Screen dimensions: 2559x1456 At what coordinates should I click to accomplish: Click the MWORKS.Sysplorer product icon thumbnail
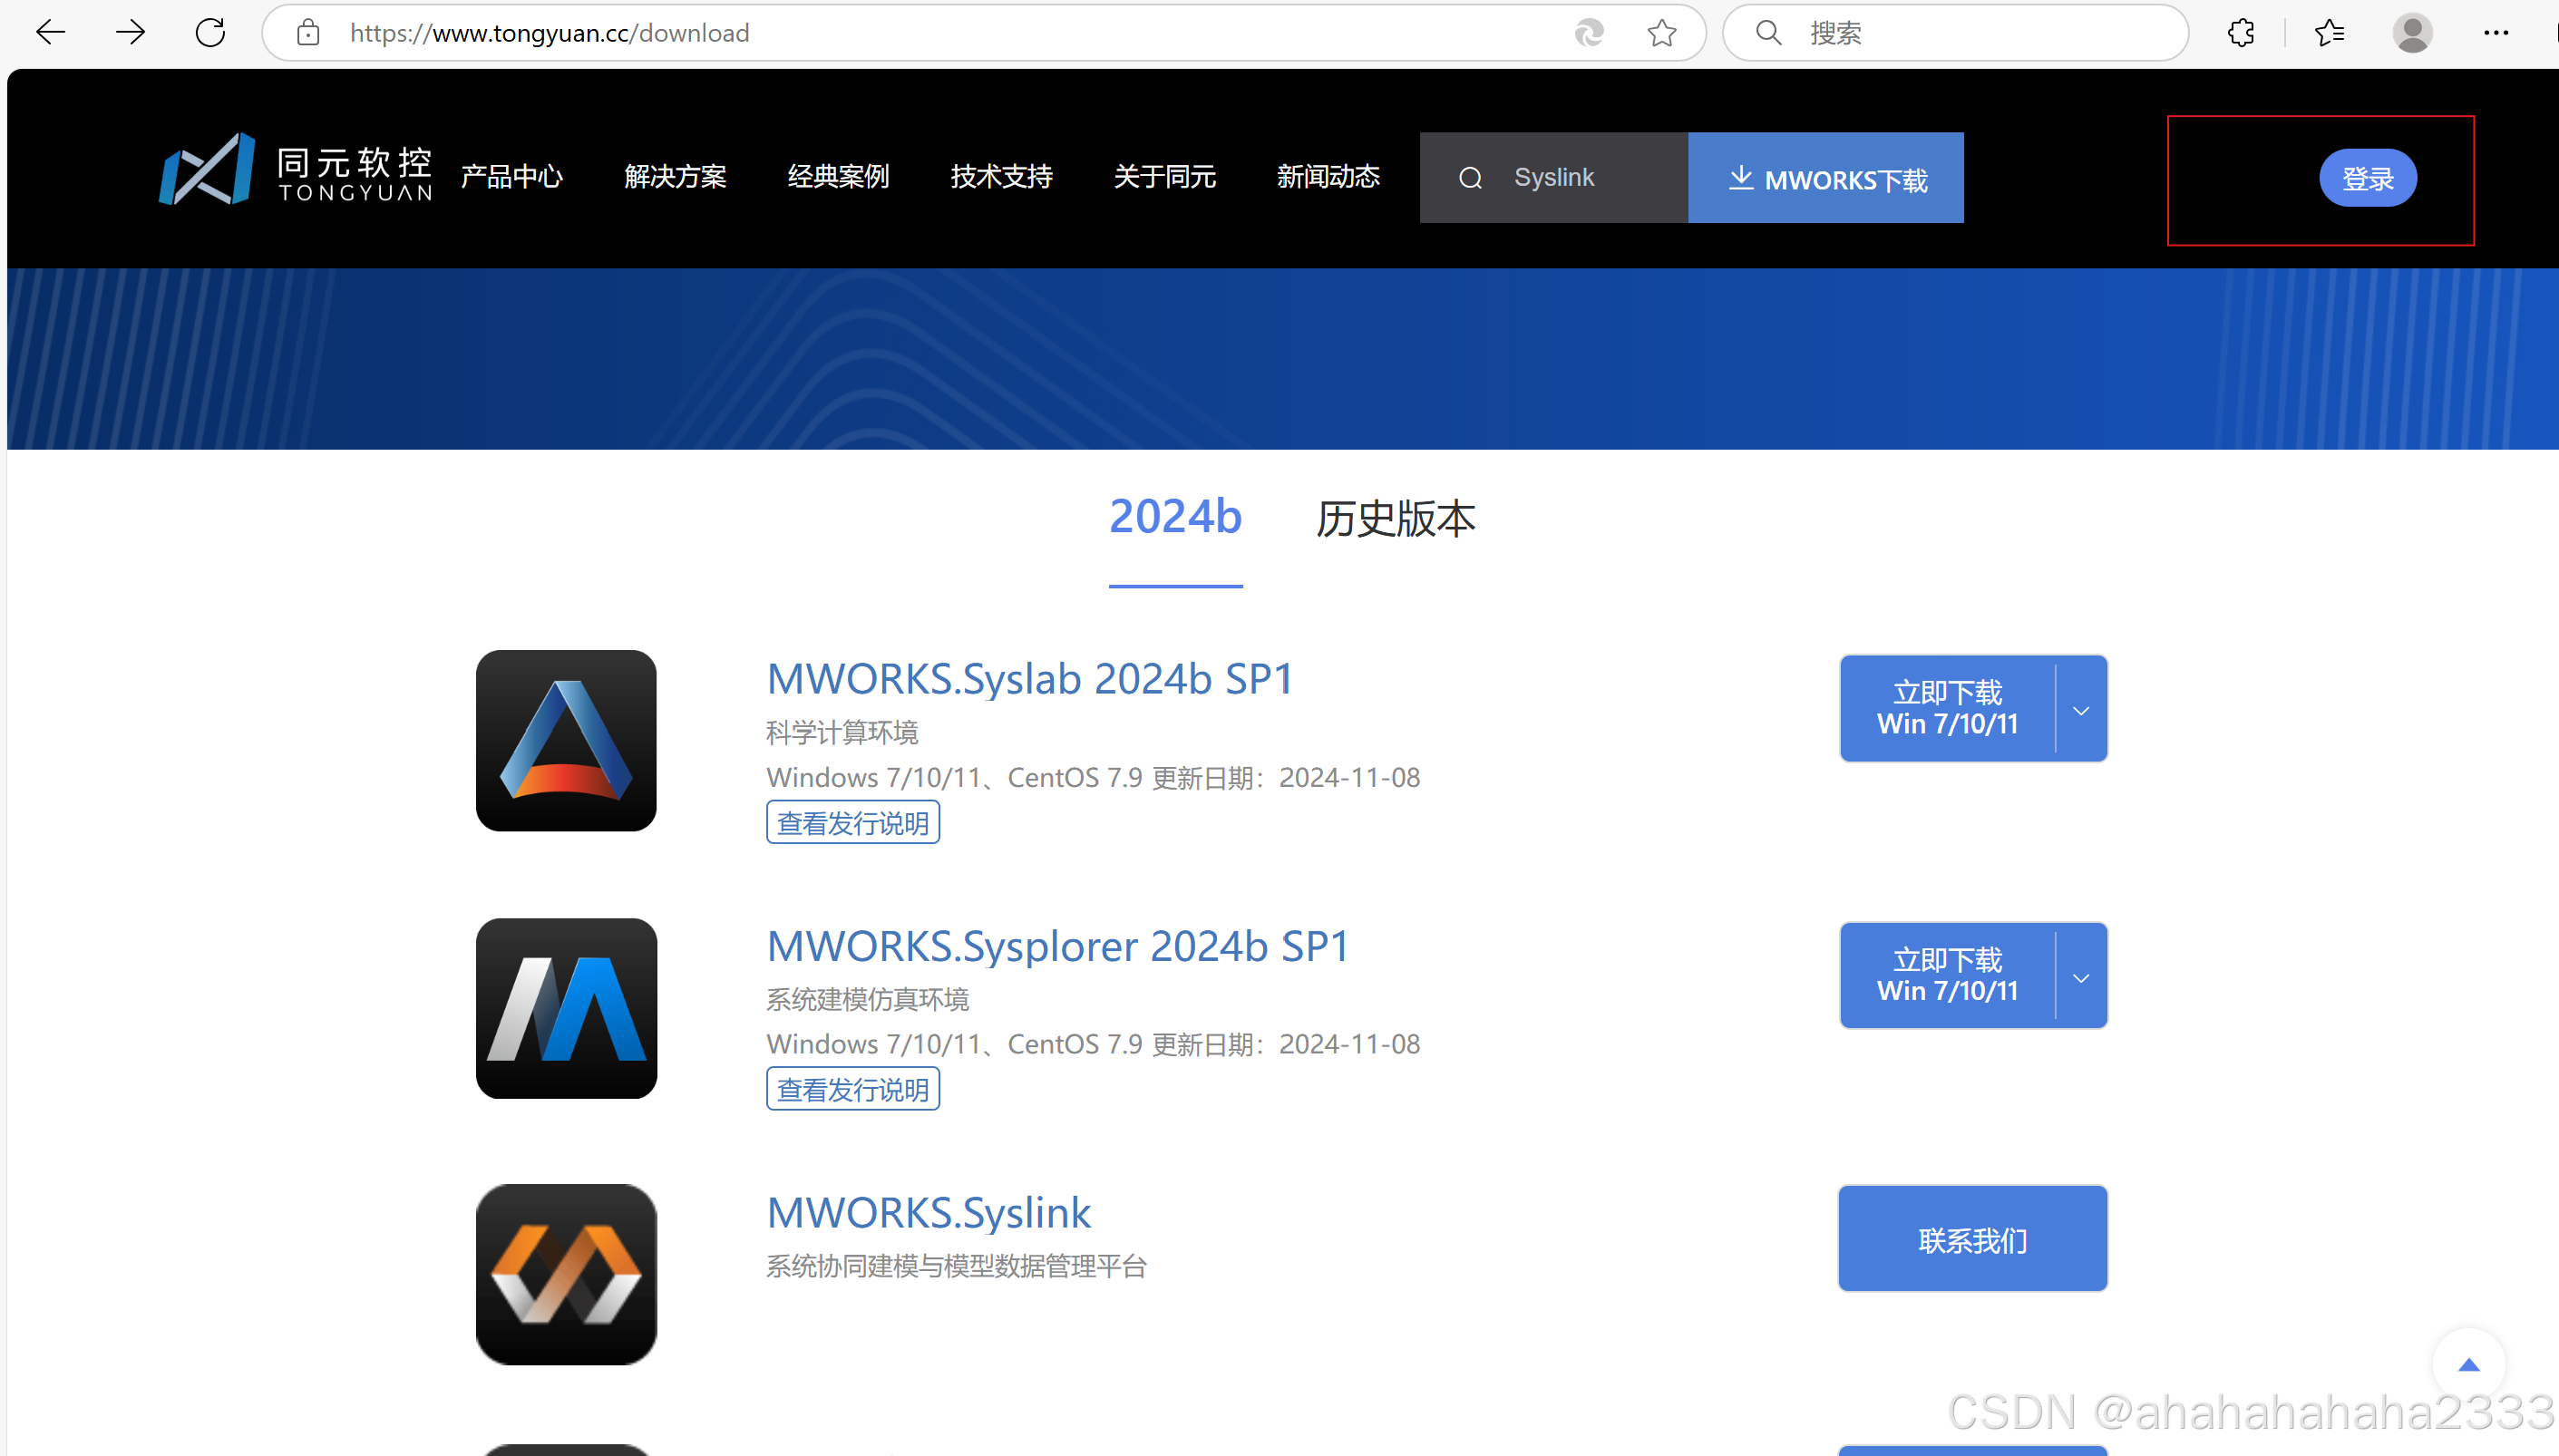566,1008
